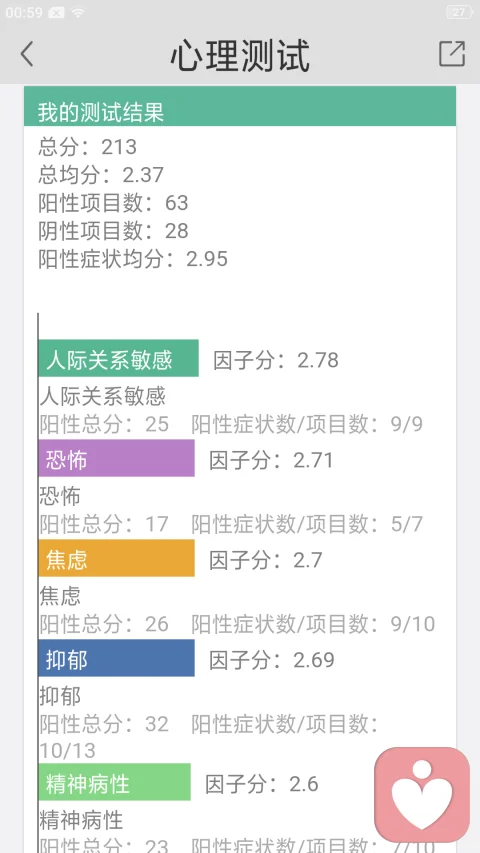Select the 恐怖 purple bar
The image size is (480, 853).
116,458
